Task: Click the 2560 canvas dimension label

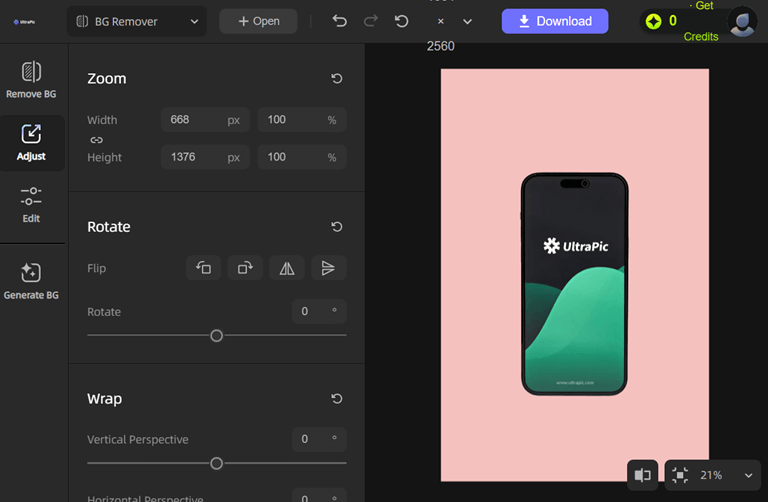Action: coord(440,46)
